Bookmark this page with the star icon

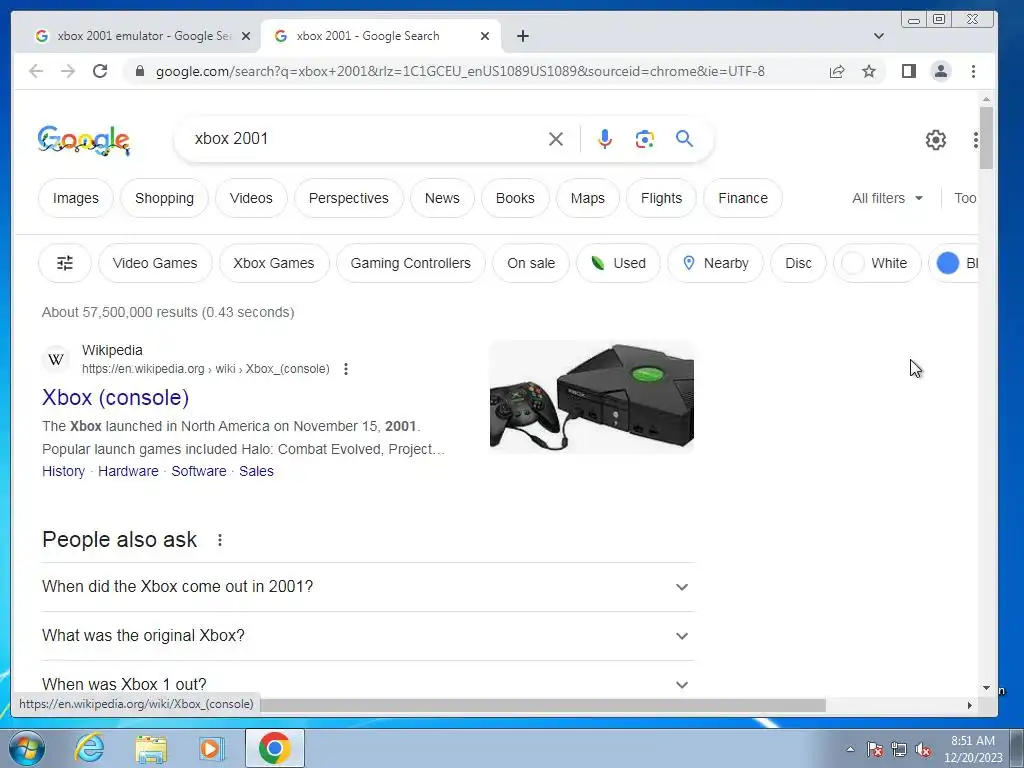(x=869, y=71)
